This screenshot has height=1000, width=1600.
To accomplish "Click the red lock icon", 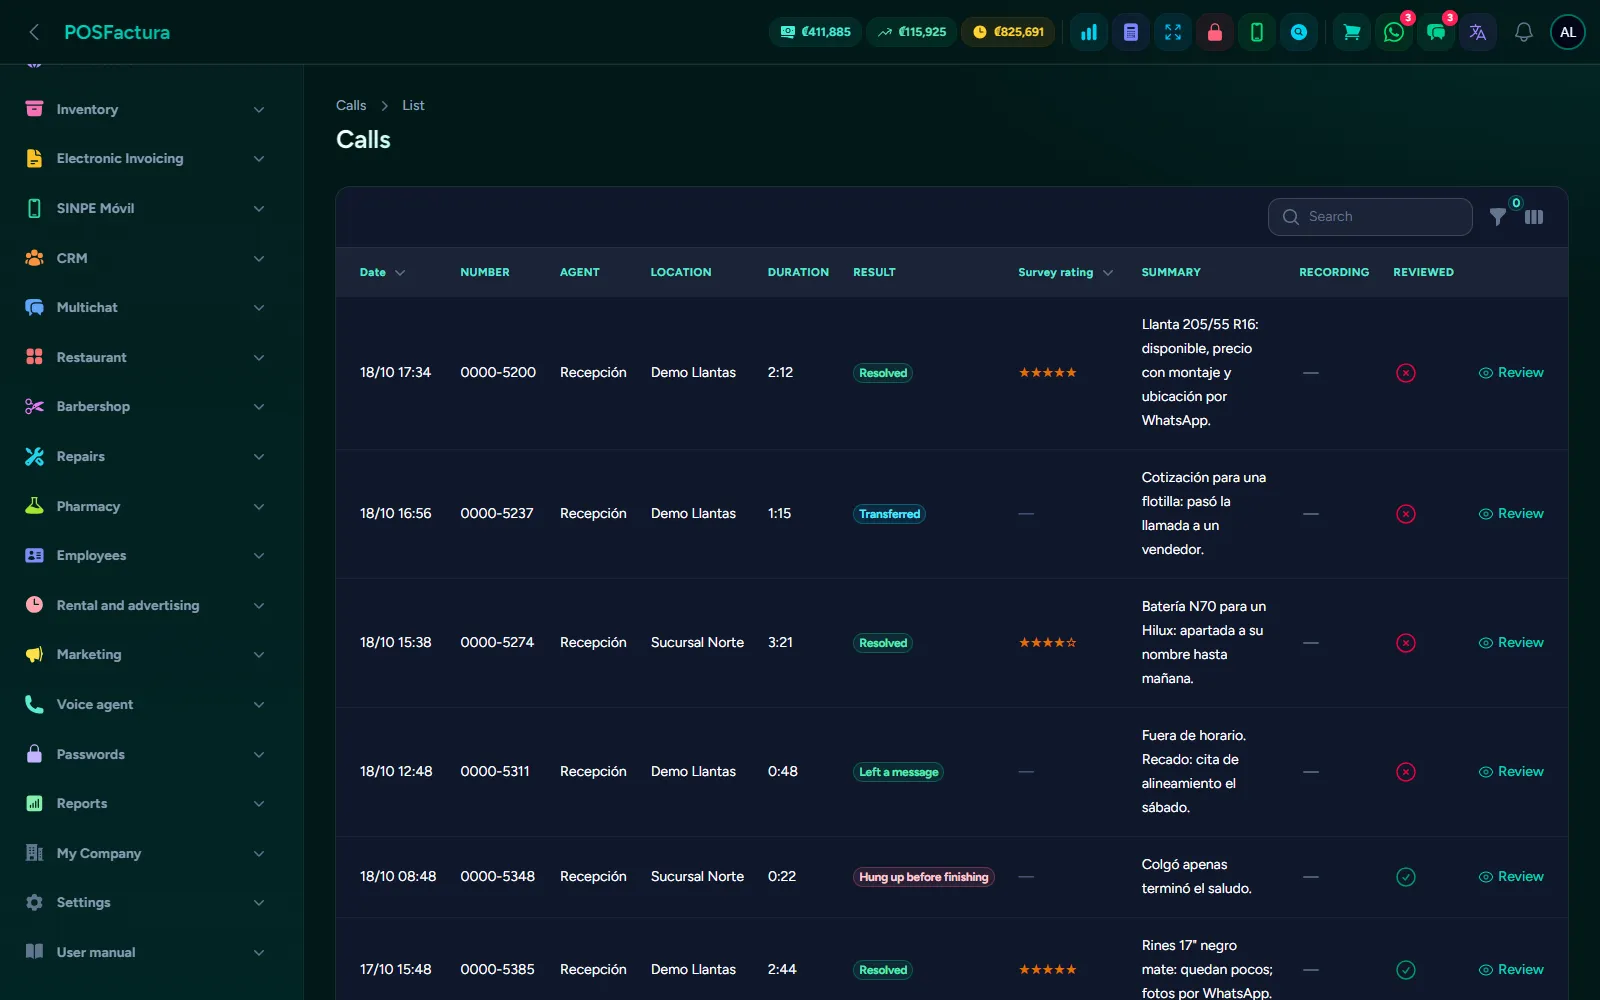I will (x=1215, y=32).
